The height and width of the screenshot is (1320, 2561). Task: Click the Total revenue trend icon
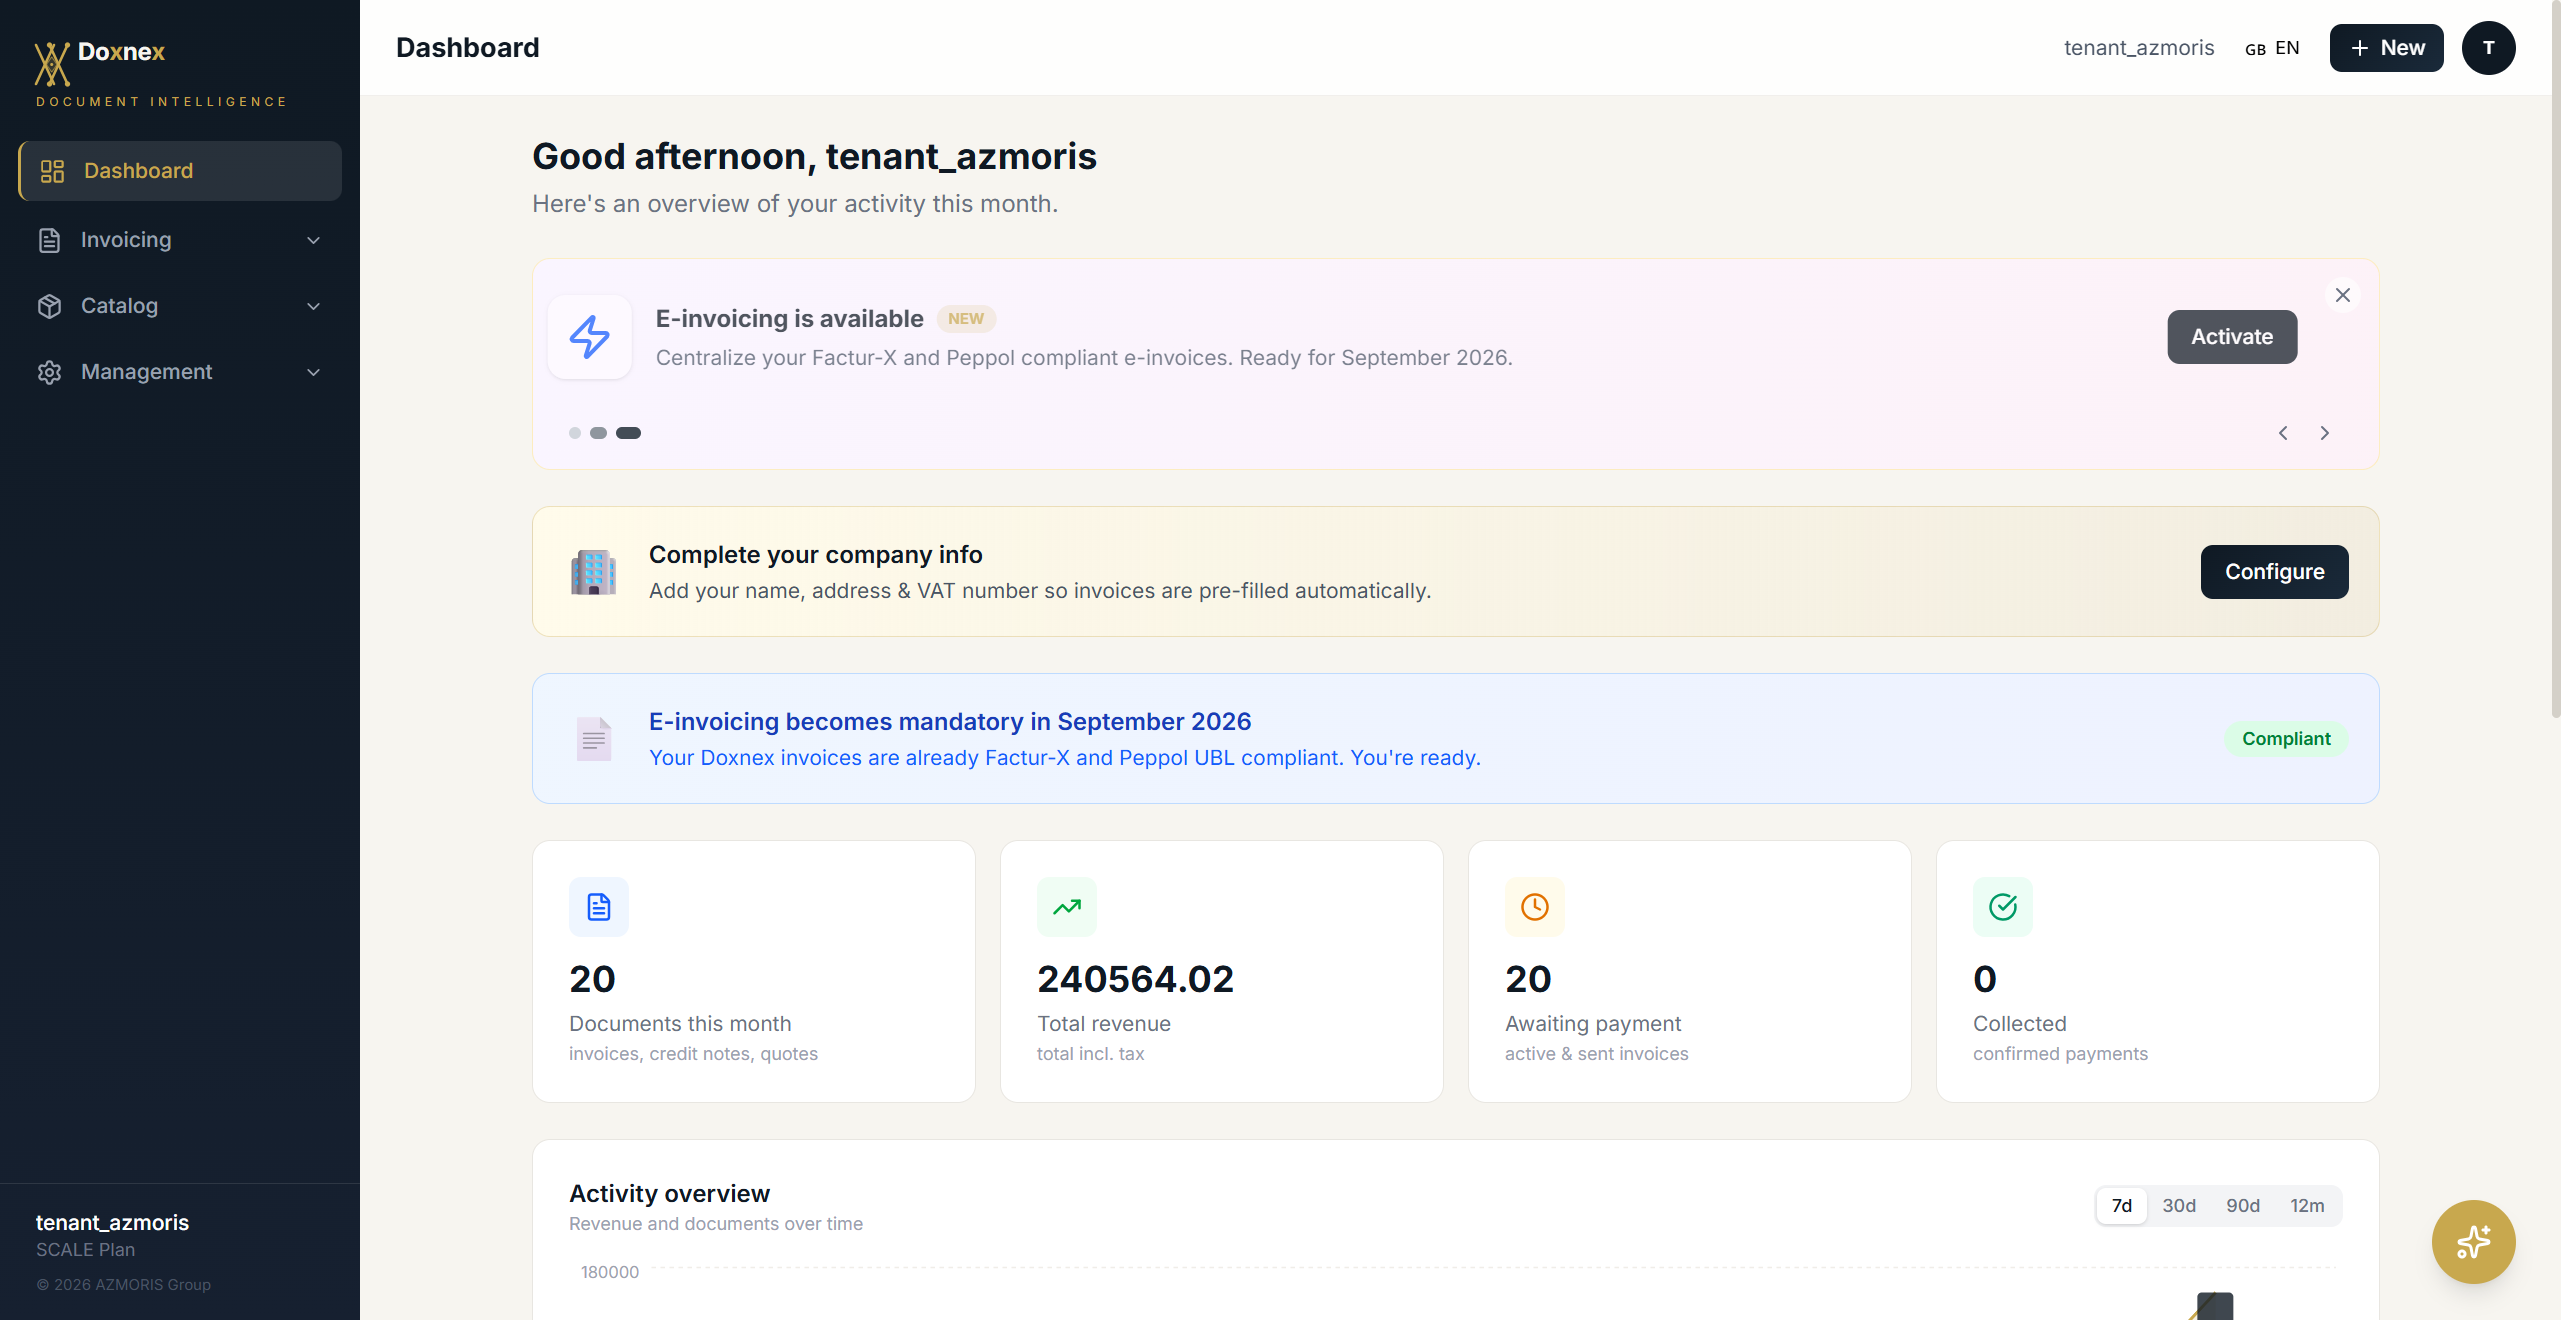tap(1067, 907)
